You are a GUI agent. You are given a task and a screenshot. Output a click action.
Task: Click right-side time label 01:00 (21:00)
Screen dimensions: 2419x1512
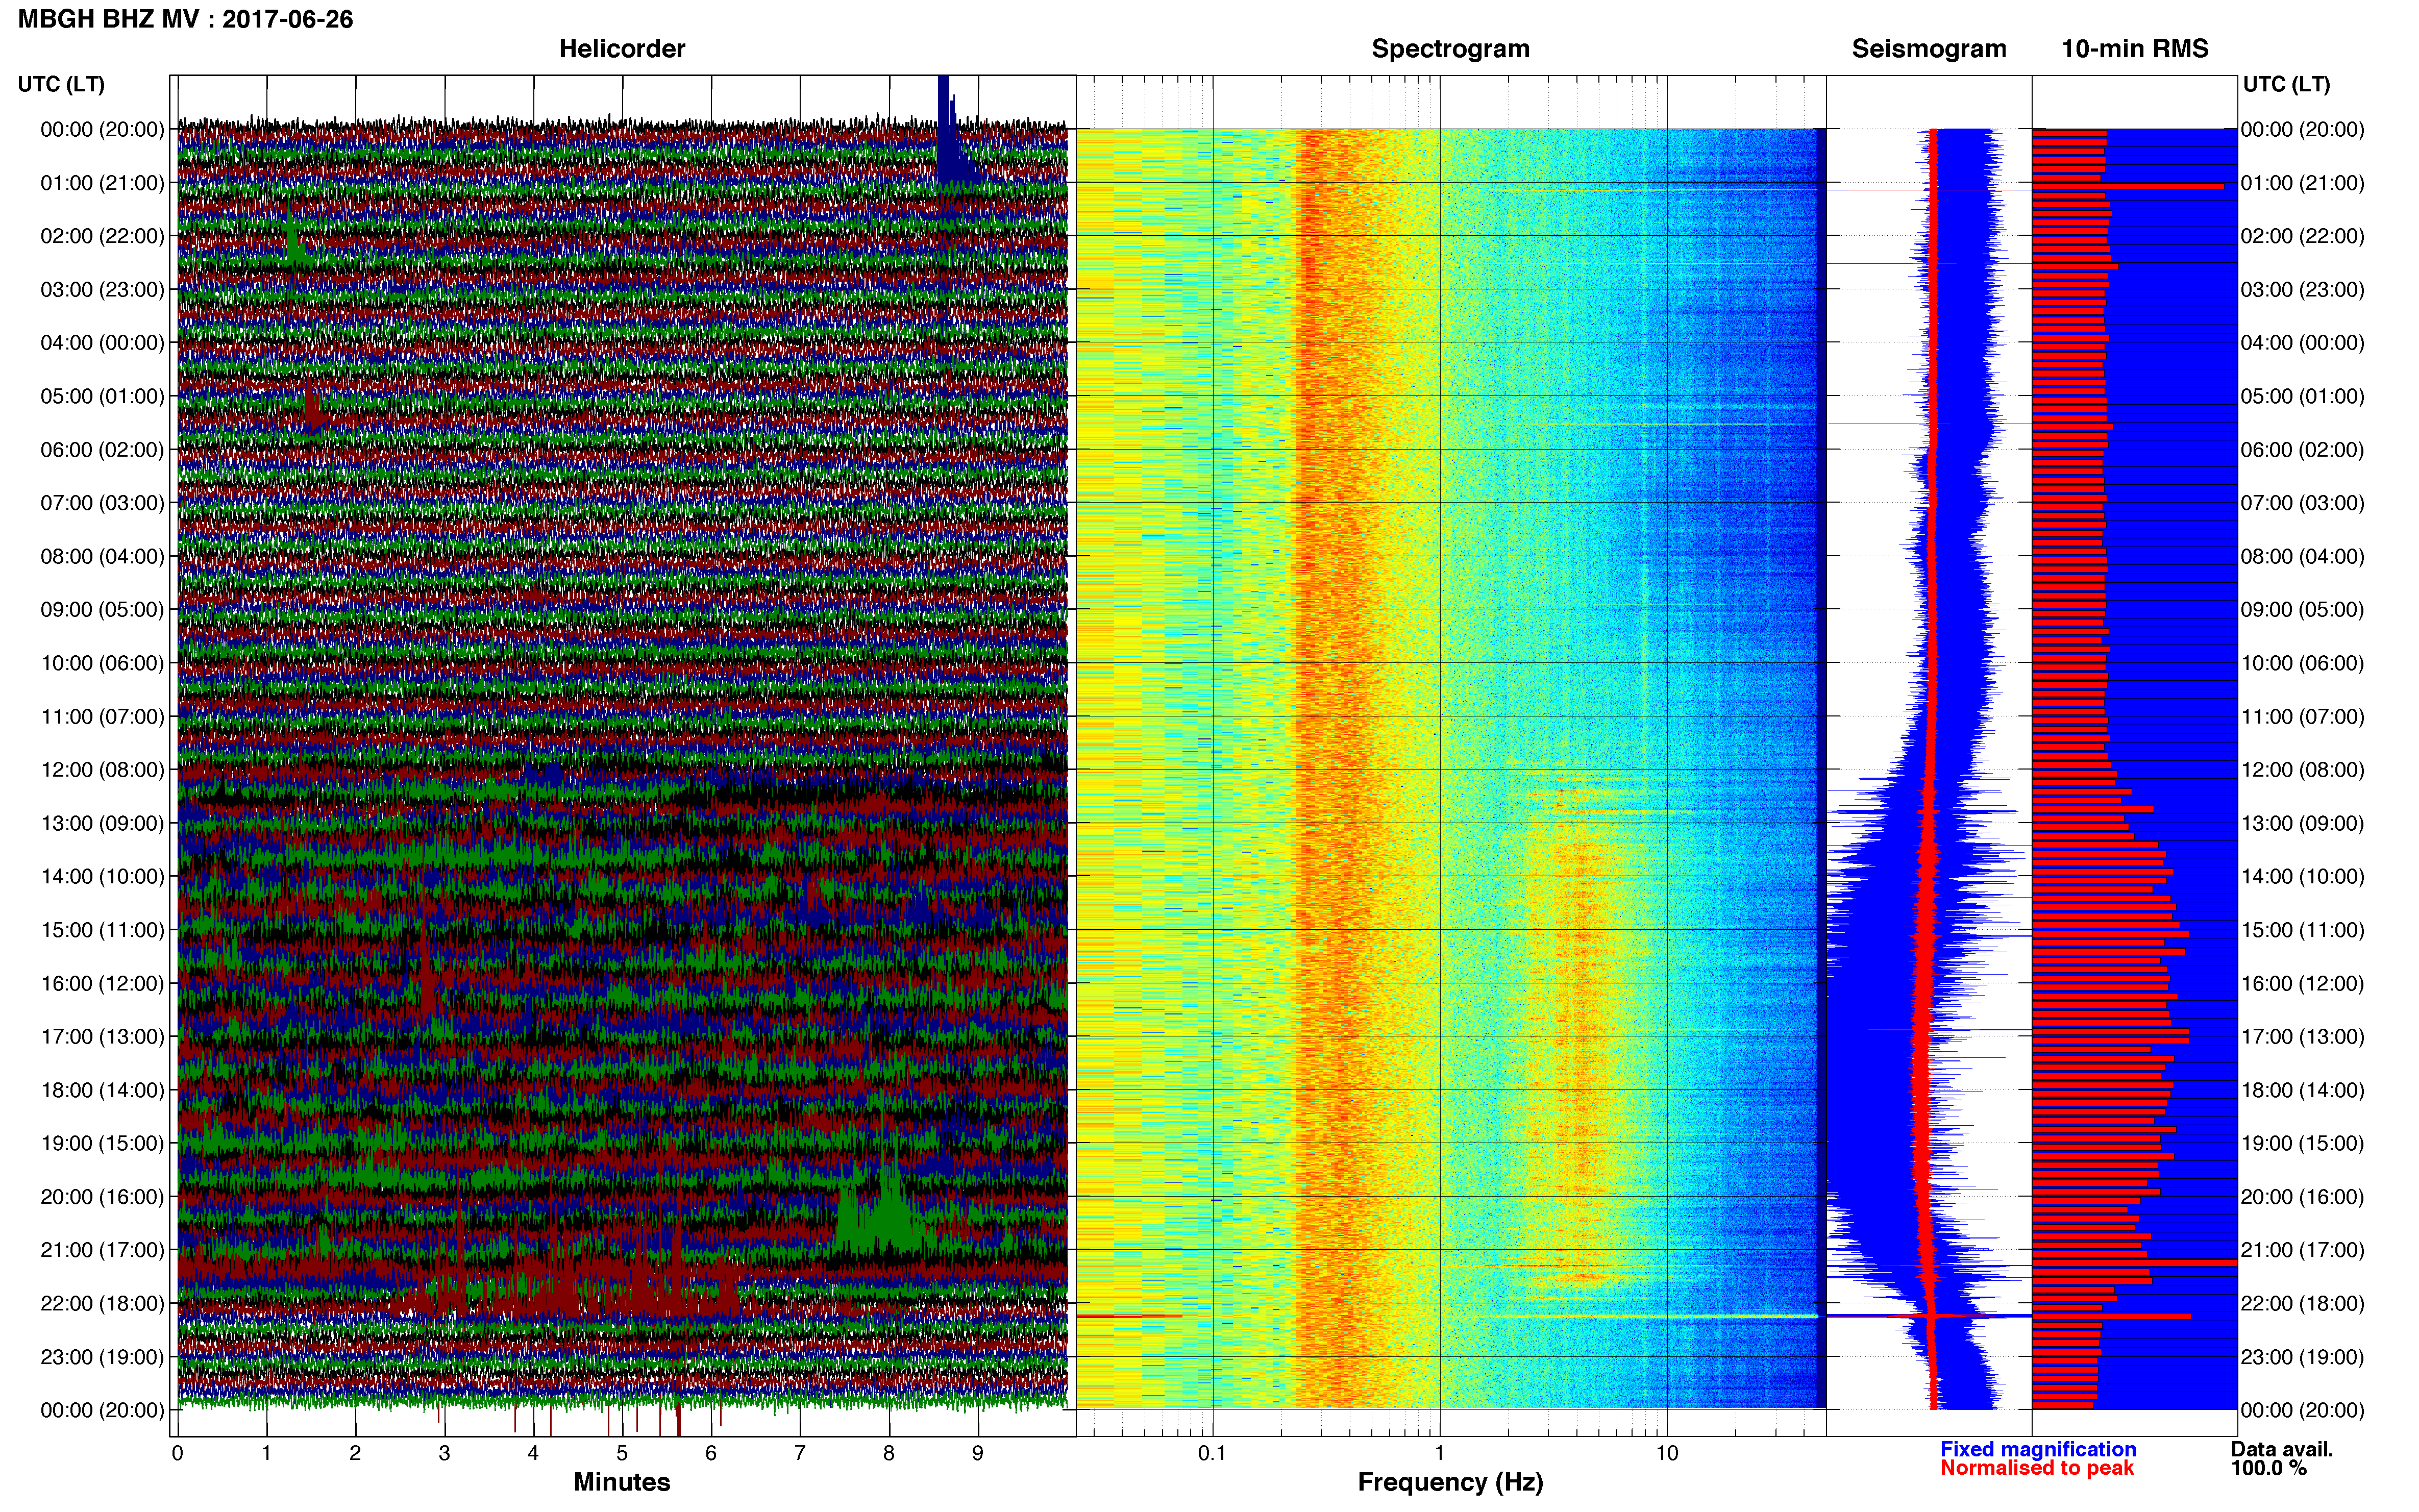coord(2302,183)
